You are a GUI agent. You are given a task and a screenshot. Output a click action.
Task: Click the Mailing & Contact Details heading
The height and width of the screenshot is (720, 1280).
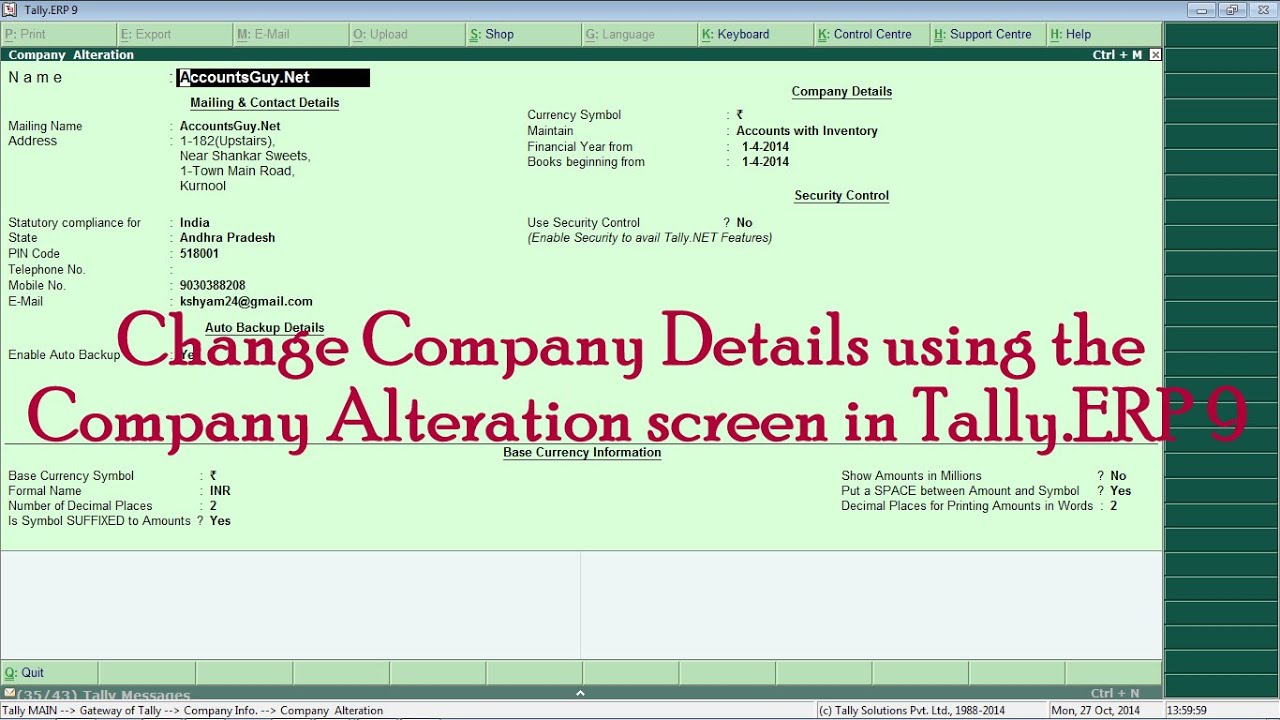click(265, 103)
